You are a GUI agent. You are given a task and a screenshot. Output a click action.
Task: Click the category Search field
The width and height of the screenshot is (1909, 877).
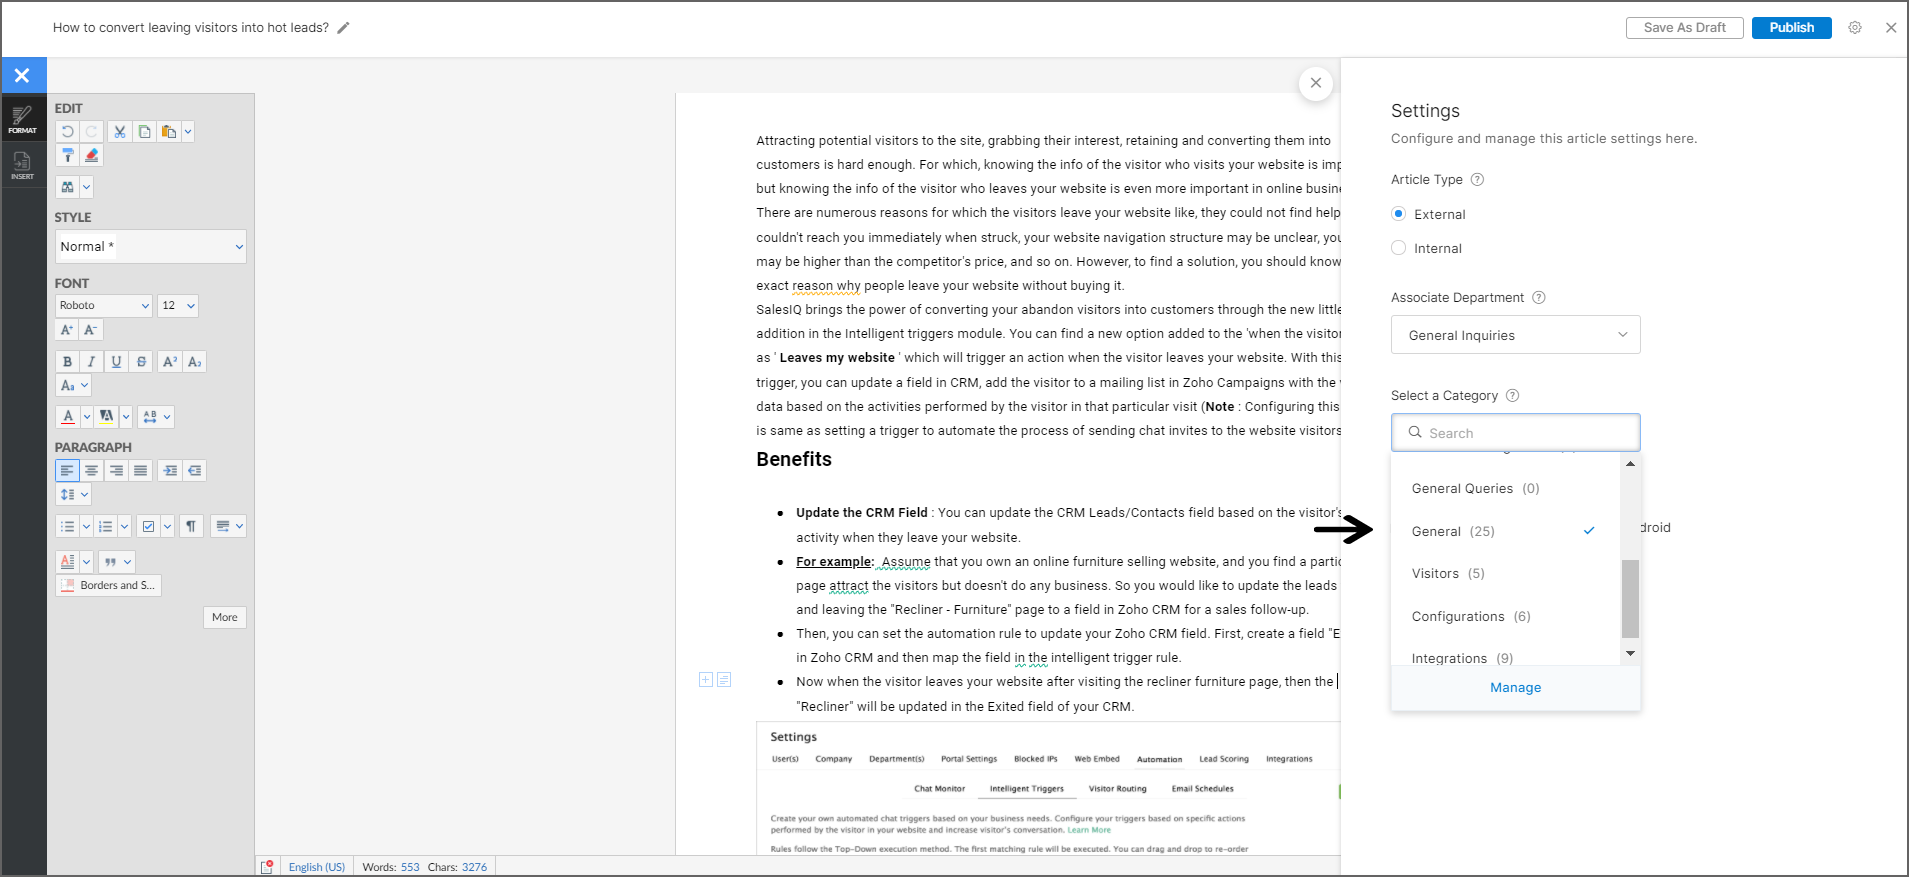[x=1516, y=433]
